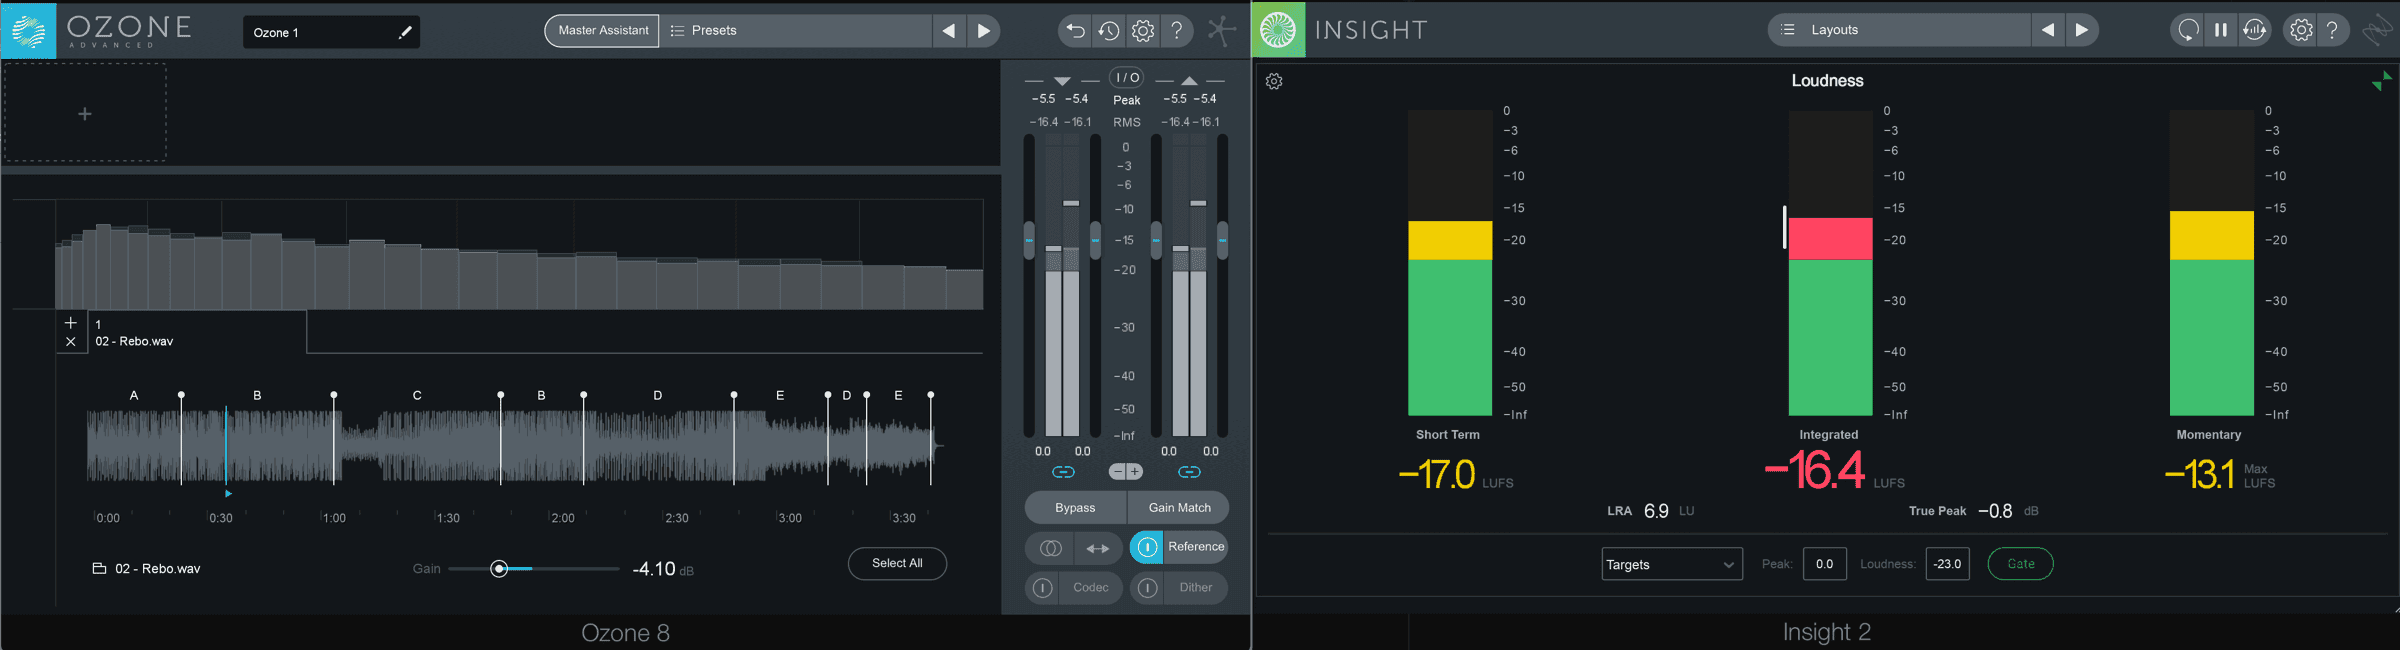Click Integrated -16.4 LUFS readout
2400x650 pixels.
[x=1815, y=471]
